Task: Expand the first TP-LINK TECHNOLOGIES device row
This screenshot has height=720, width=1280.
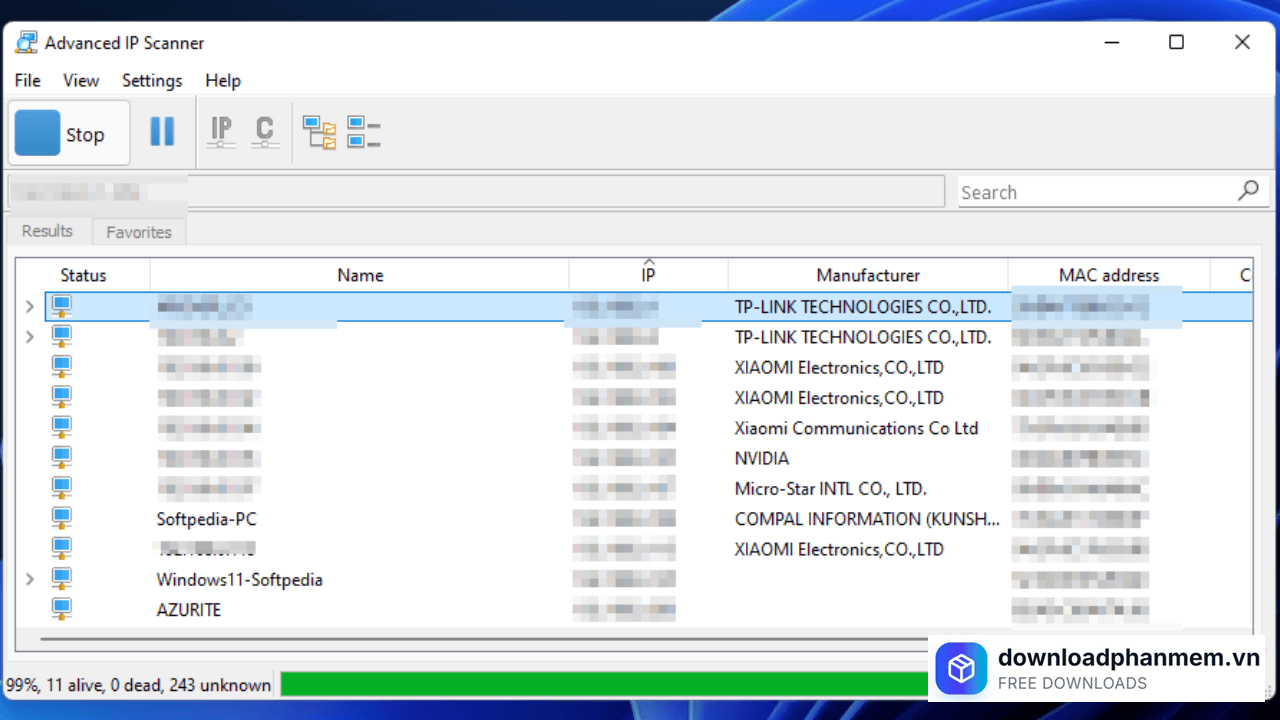Action: coord(30,307)
